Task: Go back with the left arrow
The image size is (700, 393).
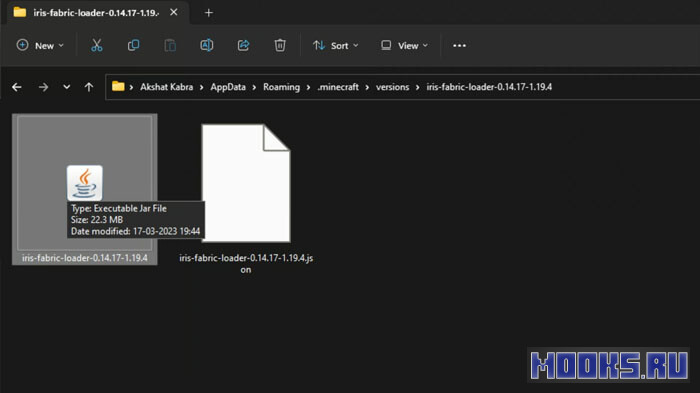Action: pyautogui.click(x=17, y=87)
